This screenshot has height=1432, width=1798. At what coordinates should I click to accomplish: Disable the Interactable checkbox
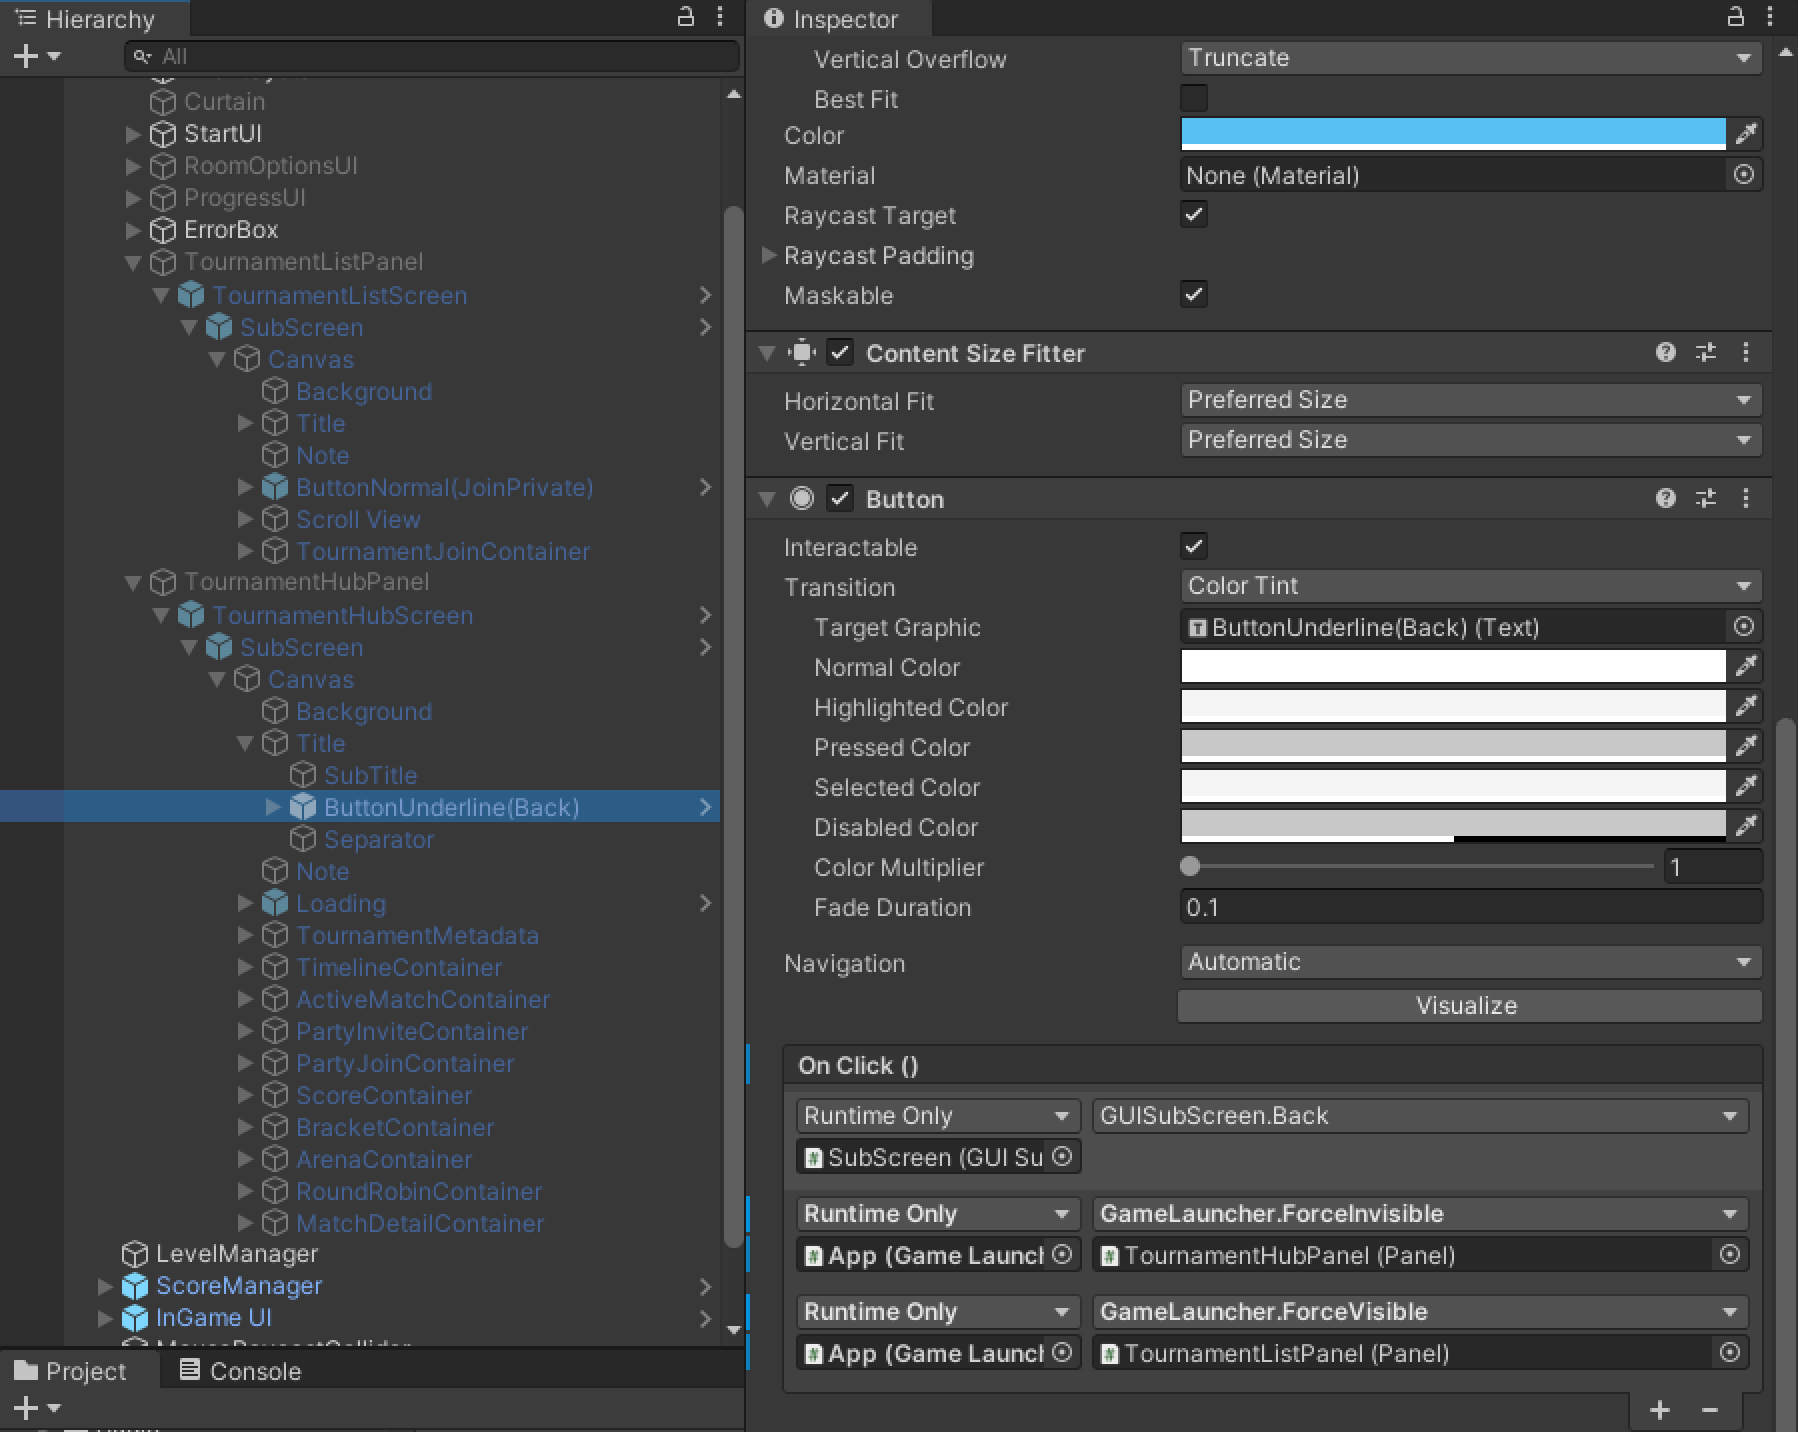[x=1194, y=546]
